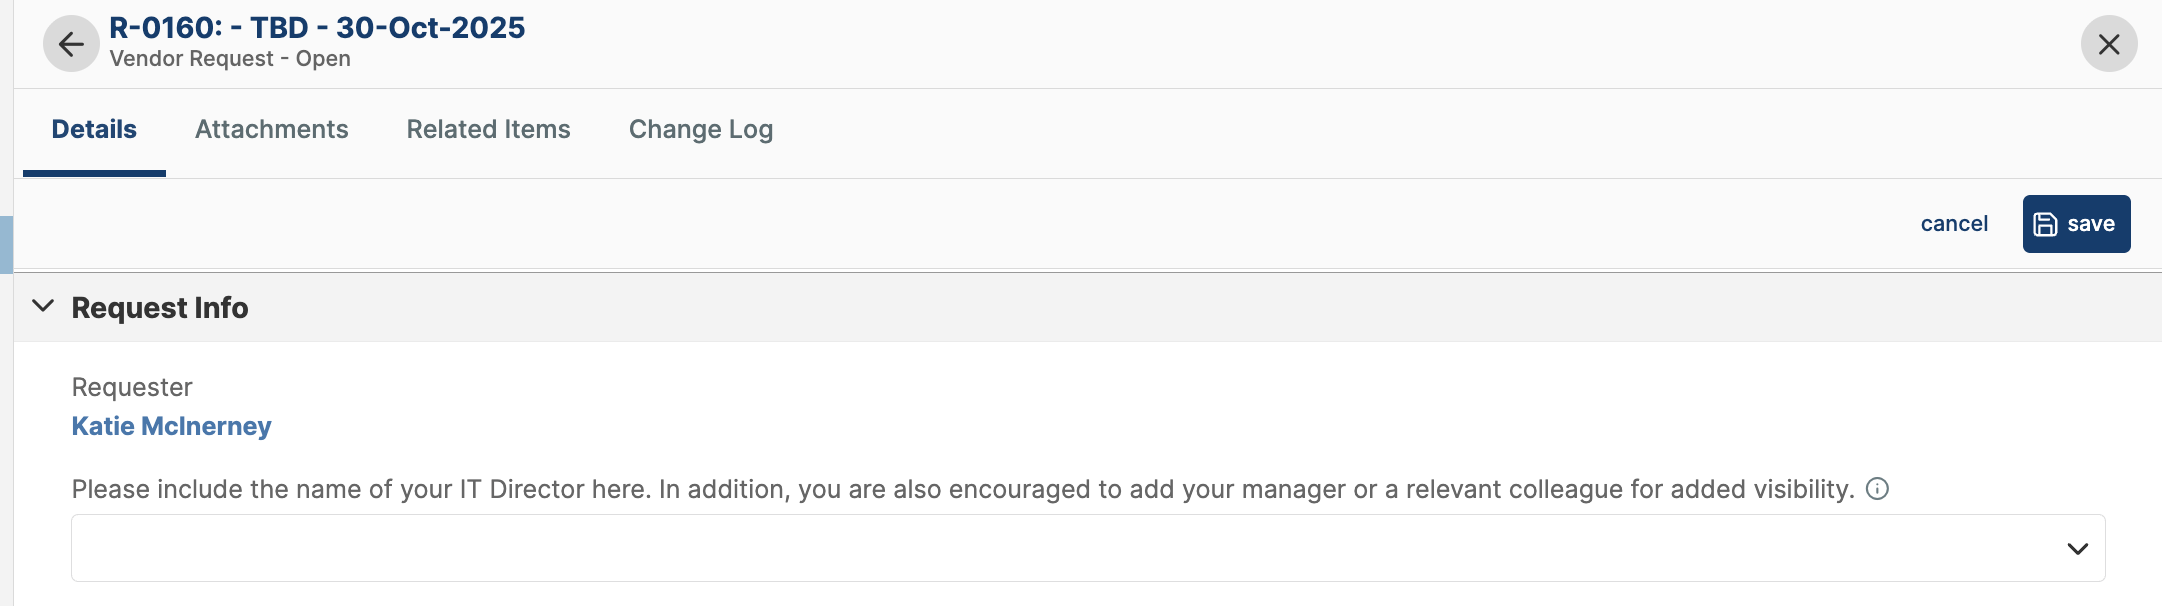The width and height of the screenshot is (2162, 606).
Task: Switch to the Attachments tab
Action: pos(271,129)
